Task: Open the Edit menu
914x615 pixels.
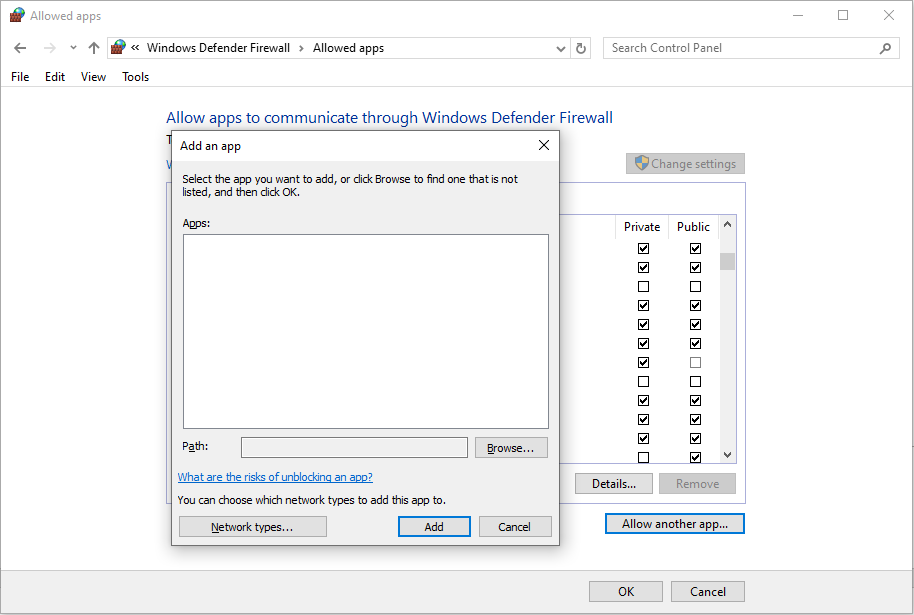Action: click(55, 77)
